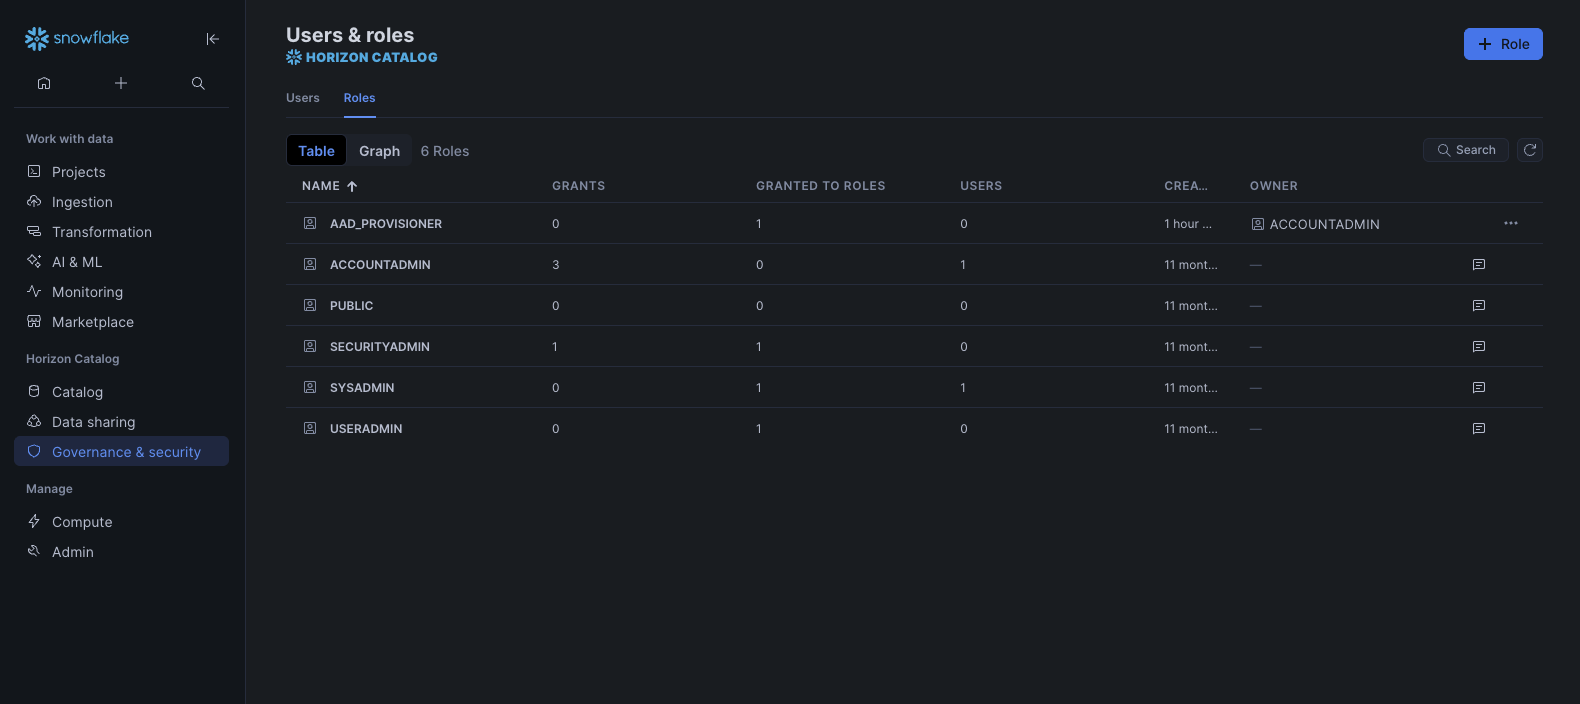Open AAD_PROVISIONER row more options menu

click(x=1510, y=223)
